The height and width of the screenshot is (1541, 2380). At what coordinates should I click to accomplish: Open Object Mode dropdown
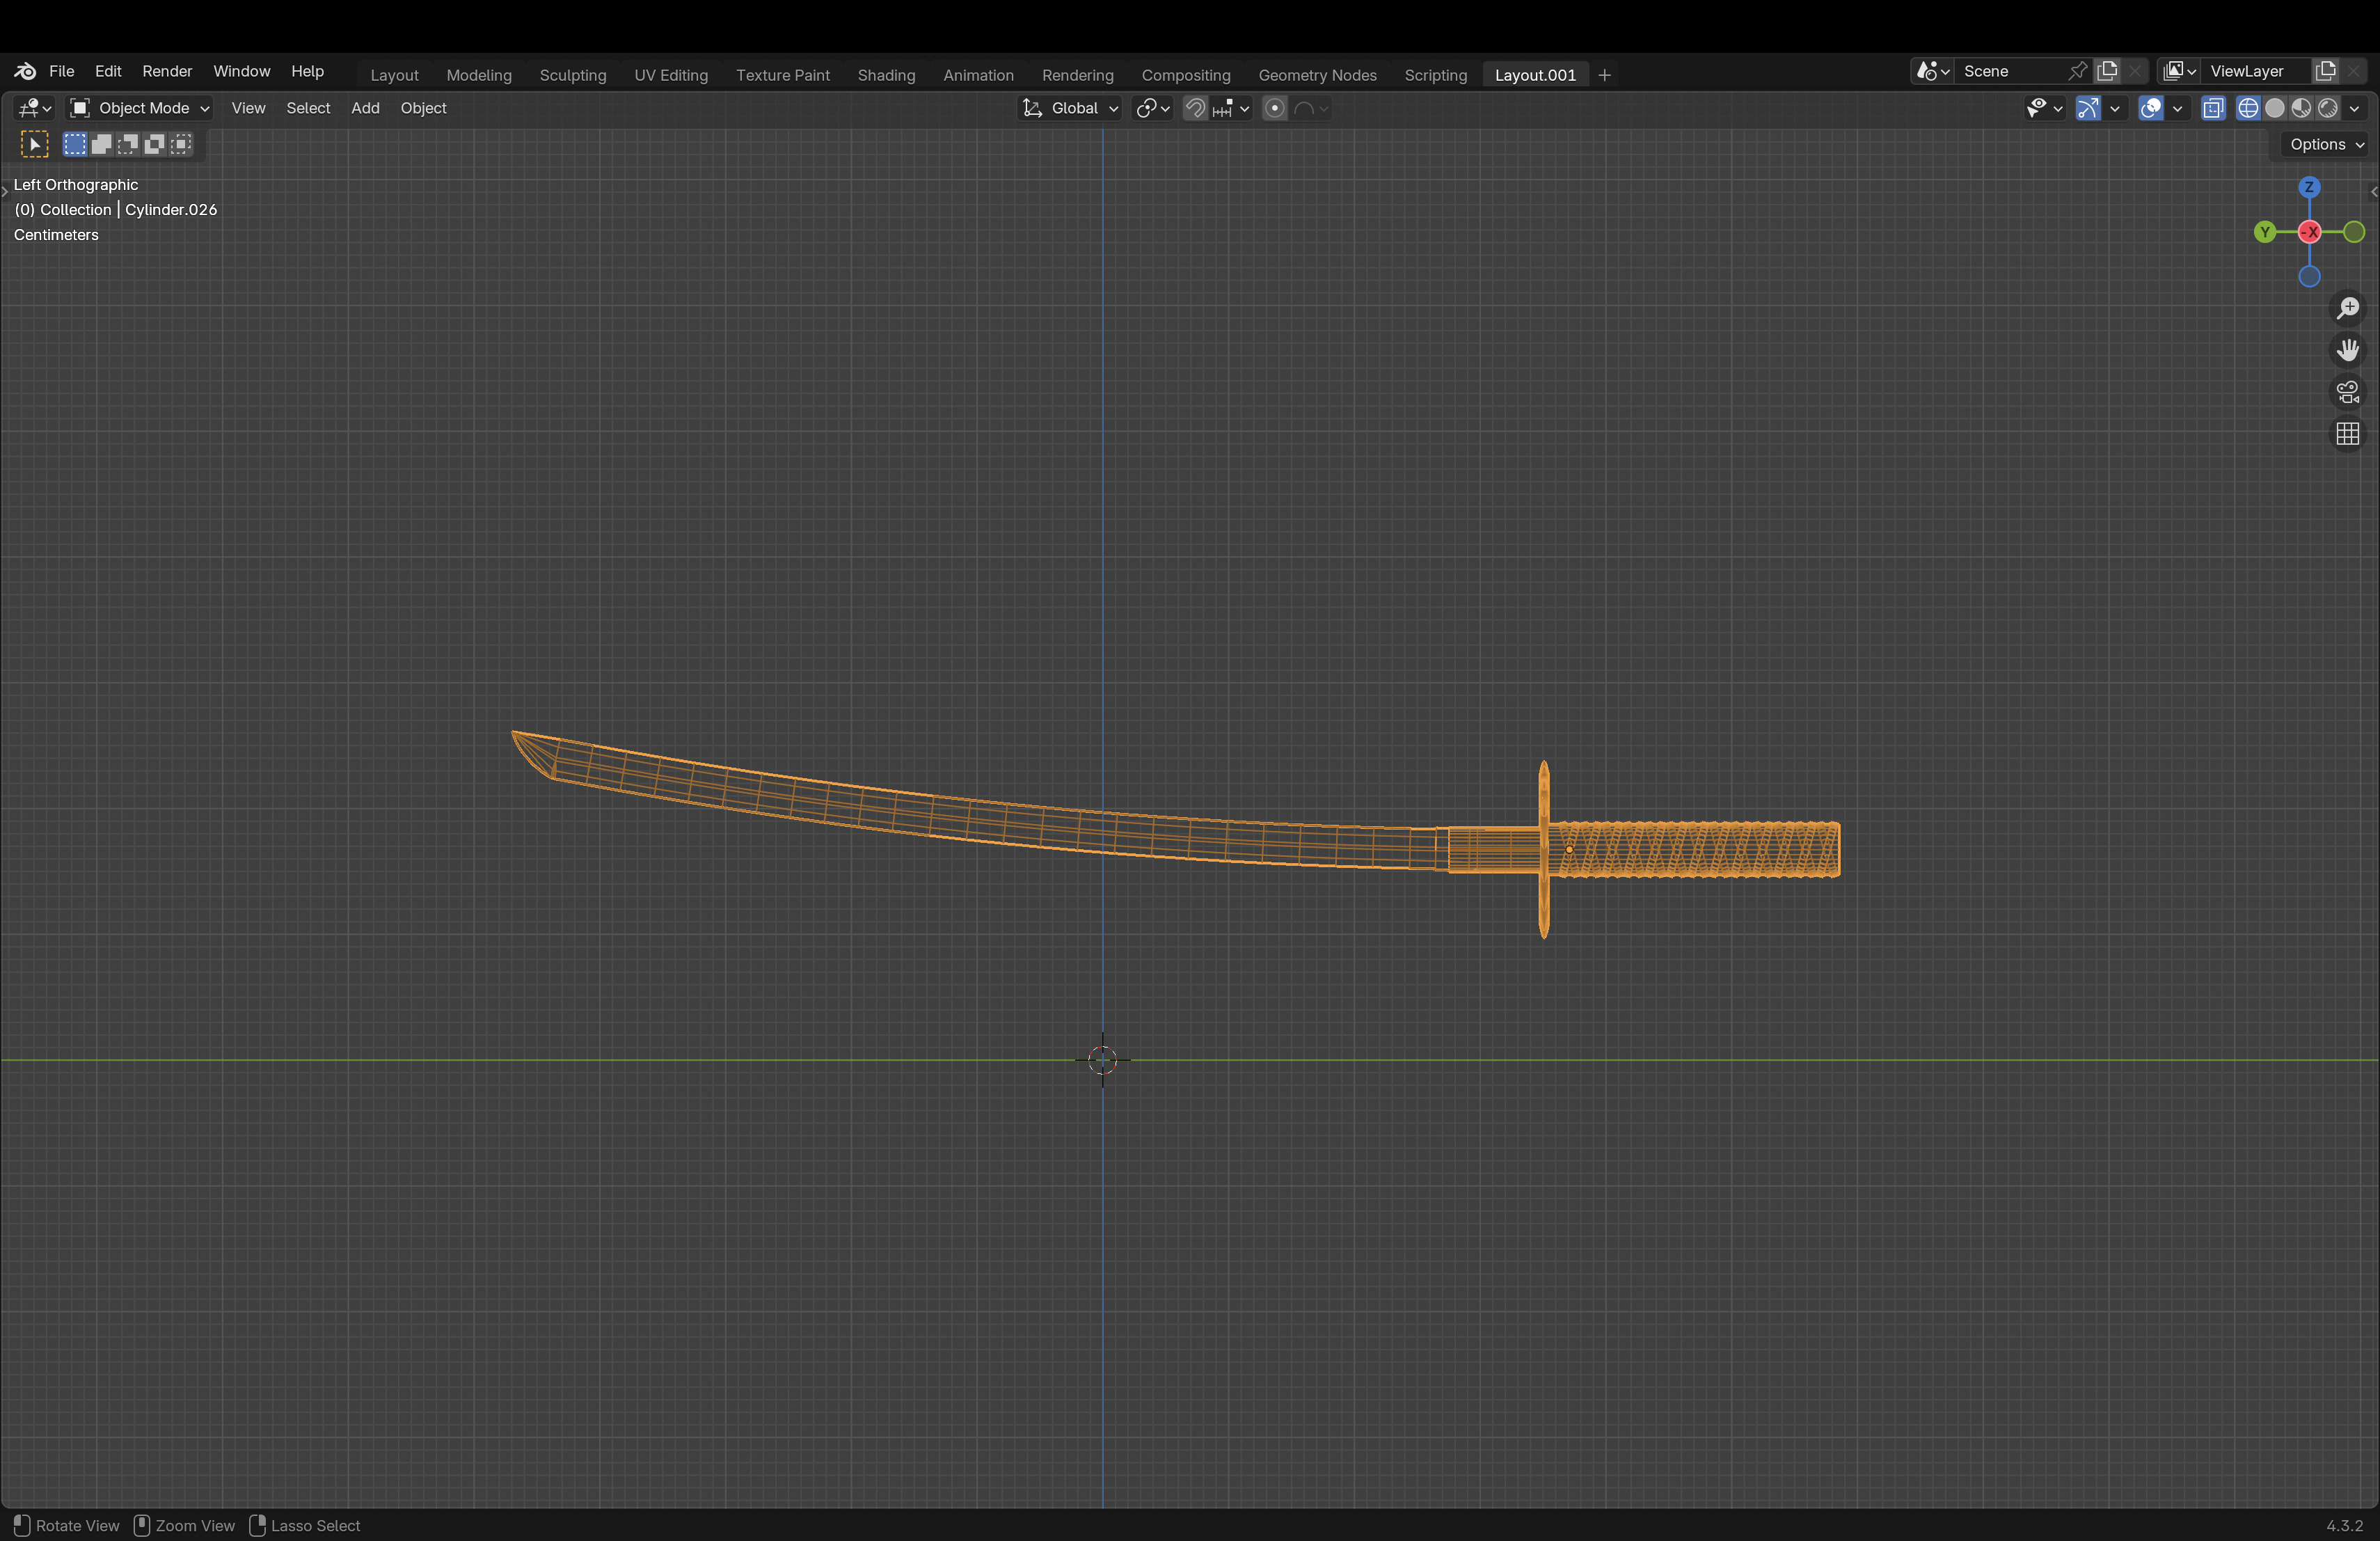(139, 108)
